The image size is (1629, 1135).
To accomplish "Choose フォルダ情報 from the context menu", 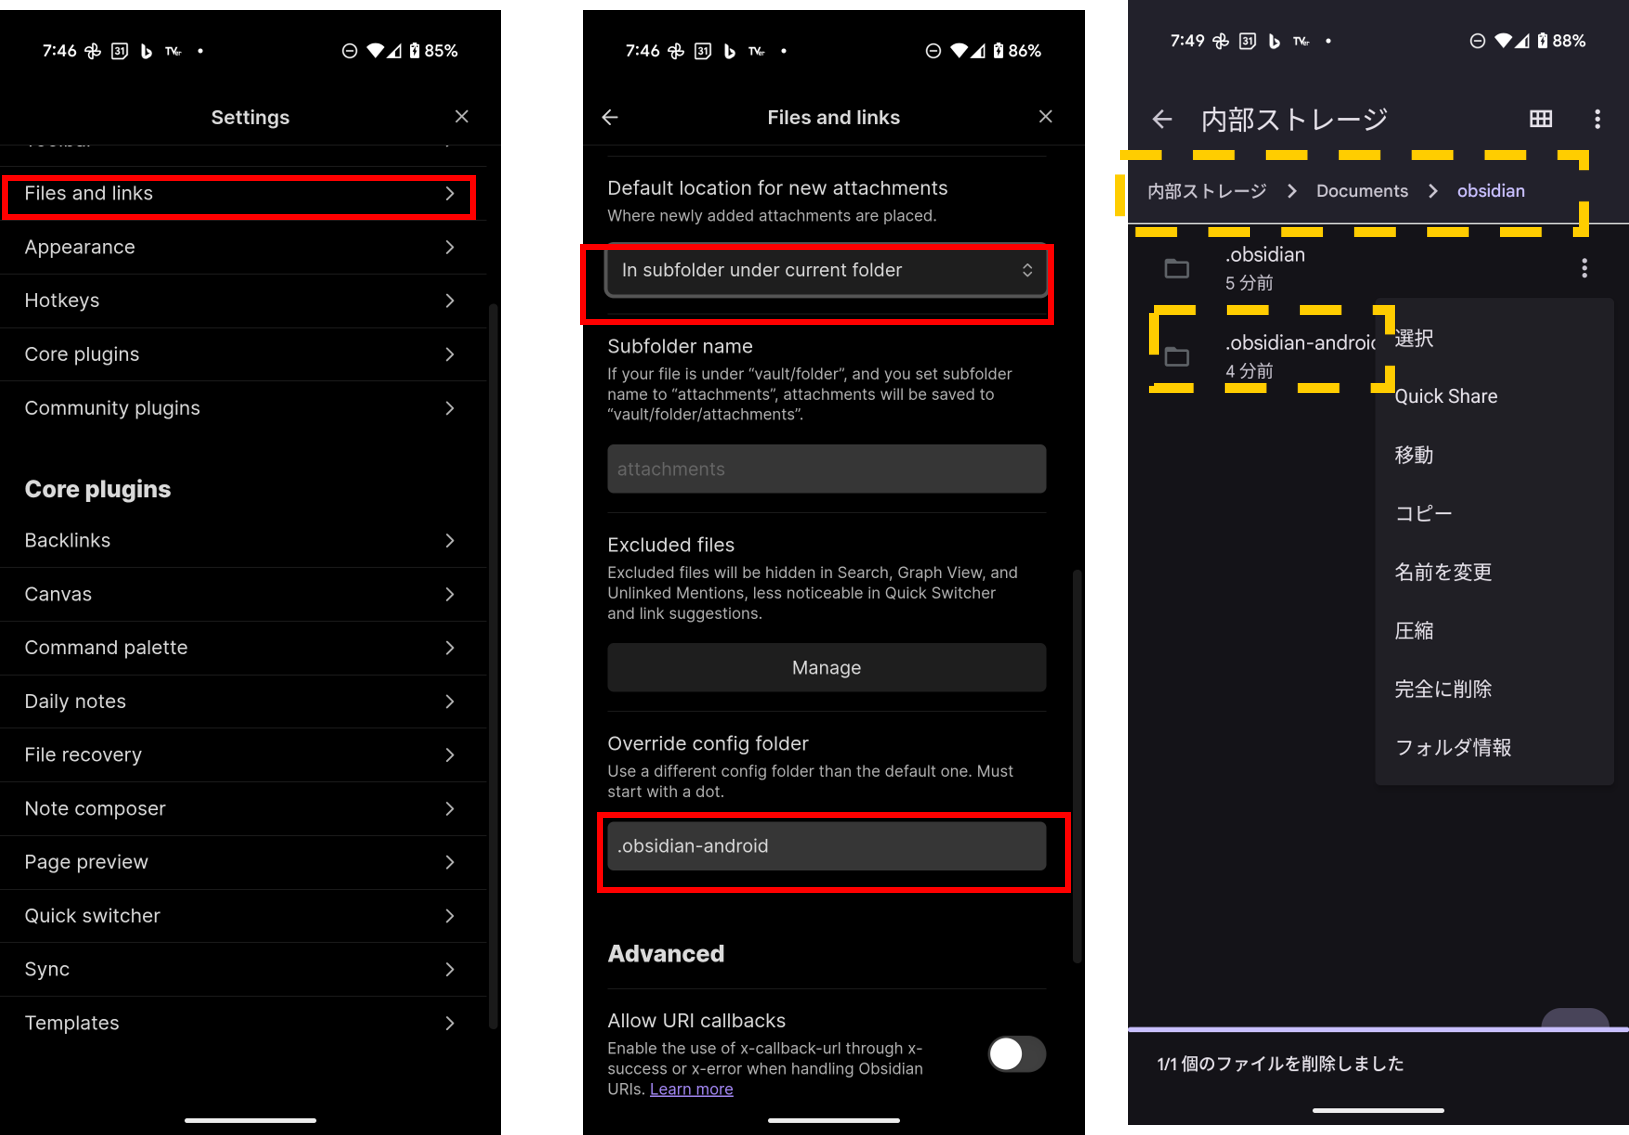I will point(1494,747).
